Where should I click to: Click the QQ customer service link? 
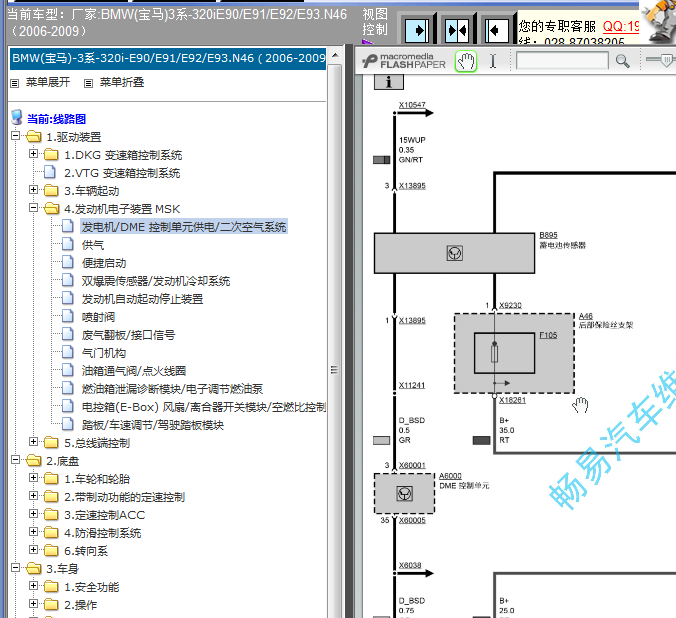pyautogui.click(x=620, y=26)
